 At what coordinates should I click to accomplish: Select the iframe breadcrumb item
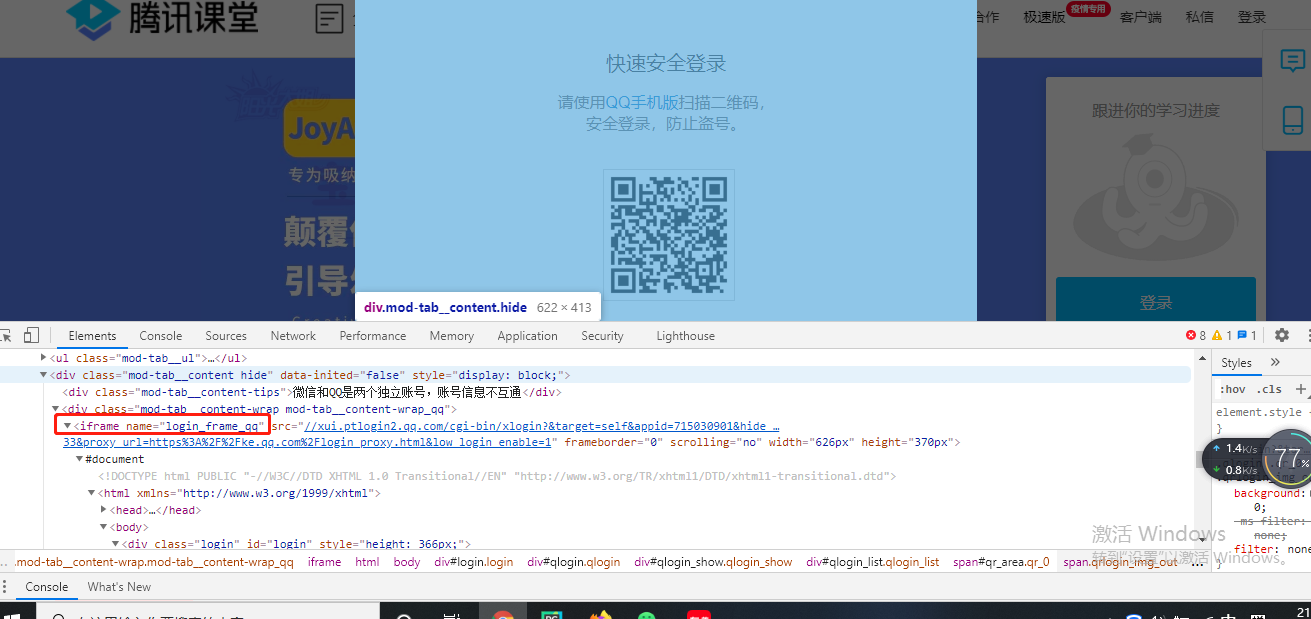(x=324, y=562)
